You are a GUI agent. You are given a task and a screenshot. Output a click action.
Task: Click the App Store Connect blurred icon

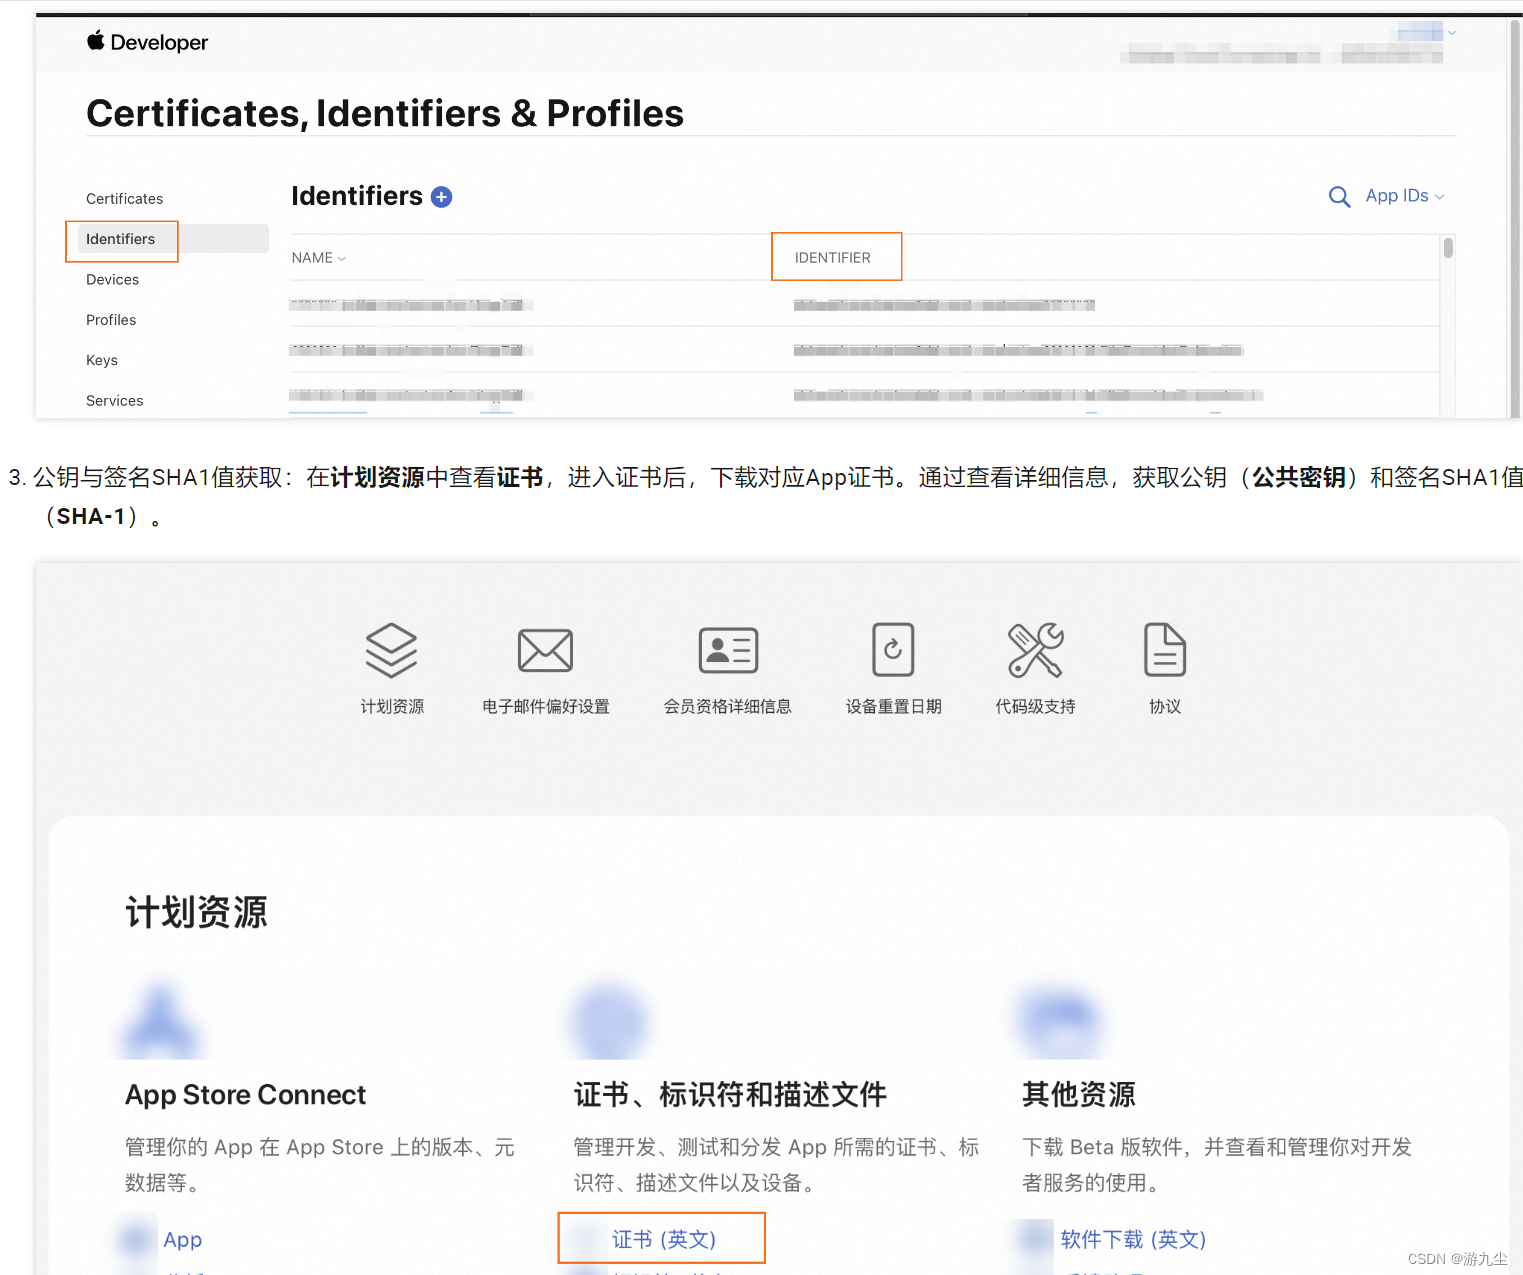pyautogui.click(x=160, y=1022)
